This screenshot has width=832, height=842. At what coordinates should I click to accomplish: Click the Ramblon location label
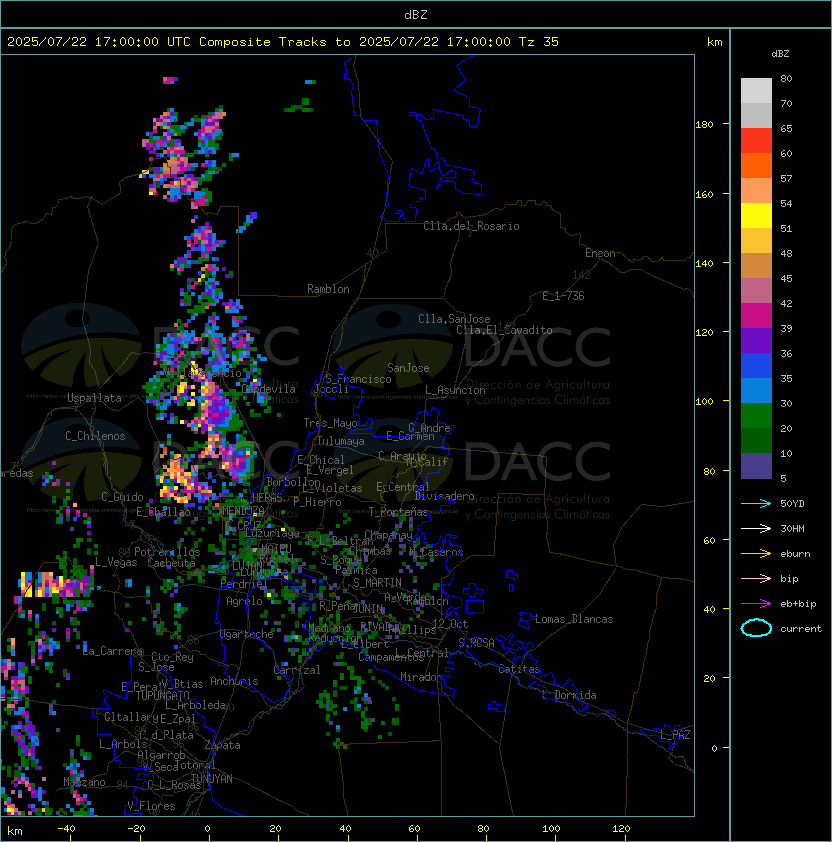[328, 289]
